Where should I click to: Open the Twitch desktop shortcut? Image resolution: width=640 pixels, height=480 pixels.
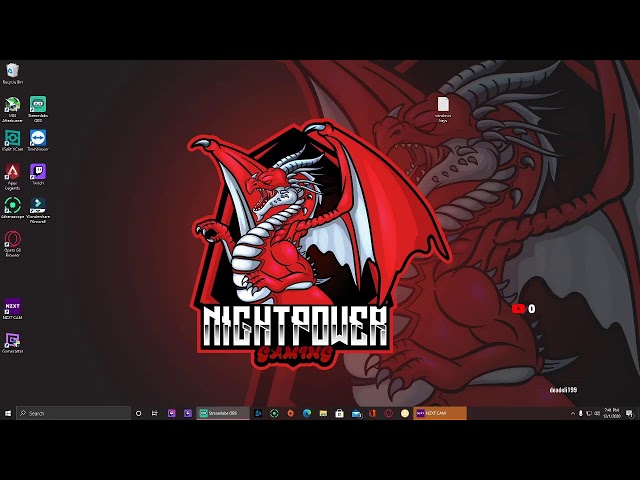click(x=38, y=175)
